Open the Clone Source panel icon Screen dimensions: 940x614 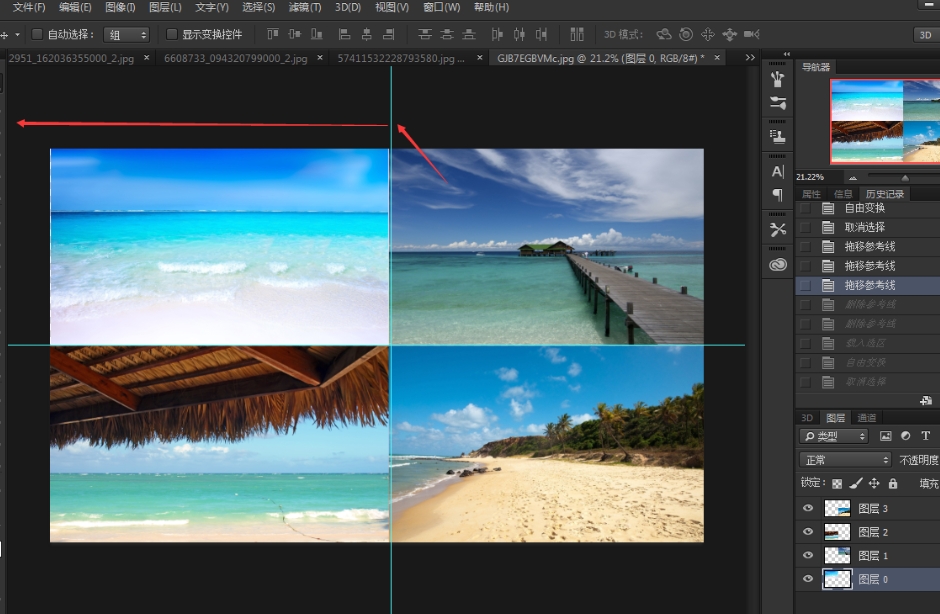click(778, 137)
